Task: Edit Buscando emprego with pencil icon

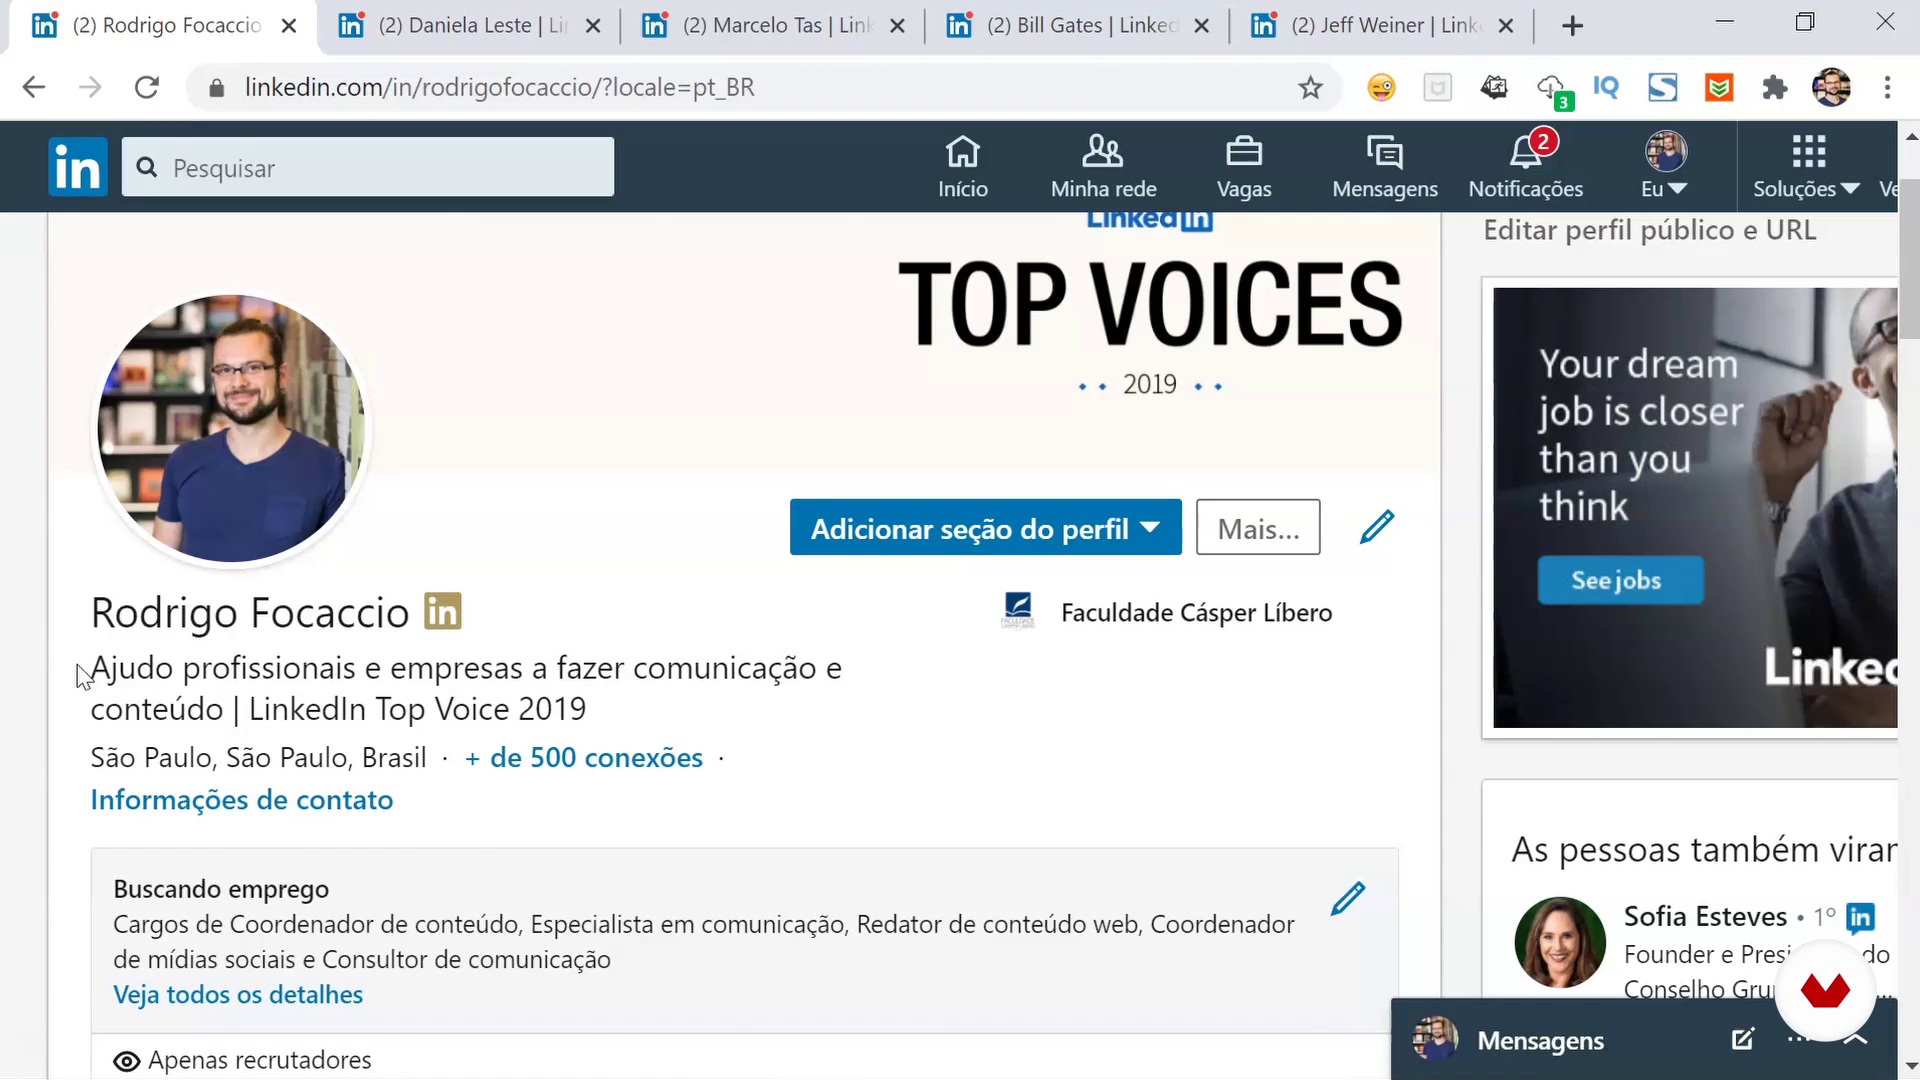Action: tap(1348, 898)
